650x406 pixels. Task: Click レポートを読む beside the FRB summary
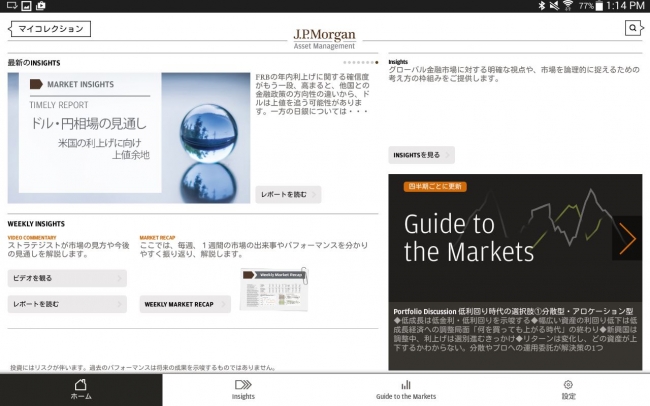pos(288,194)
